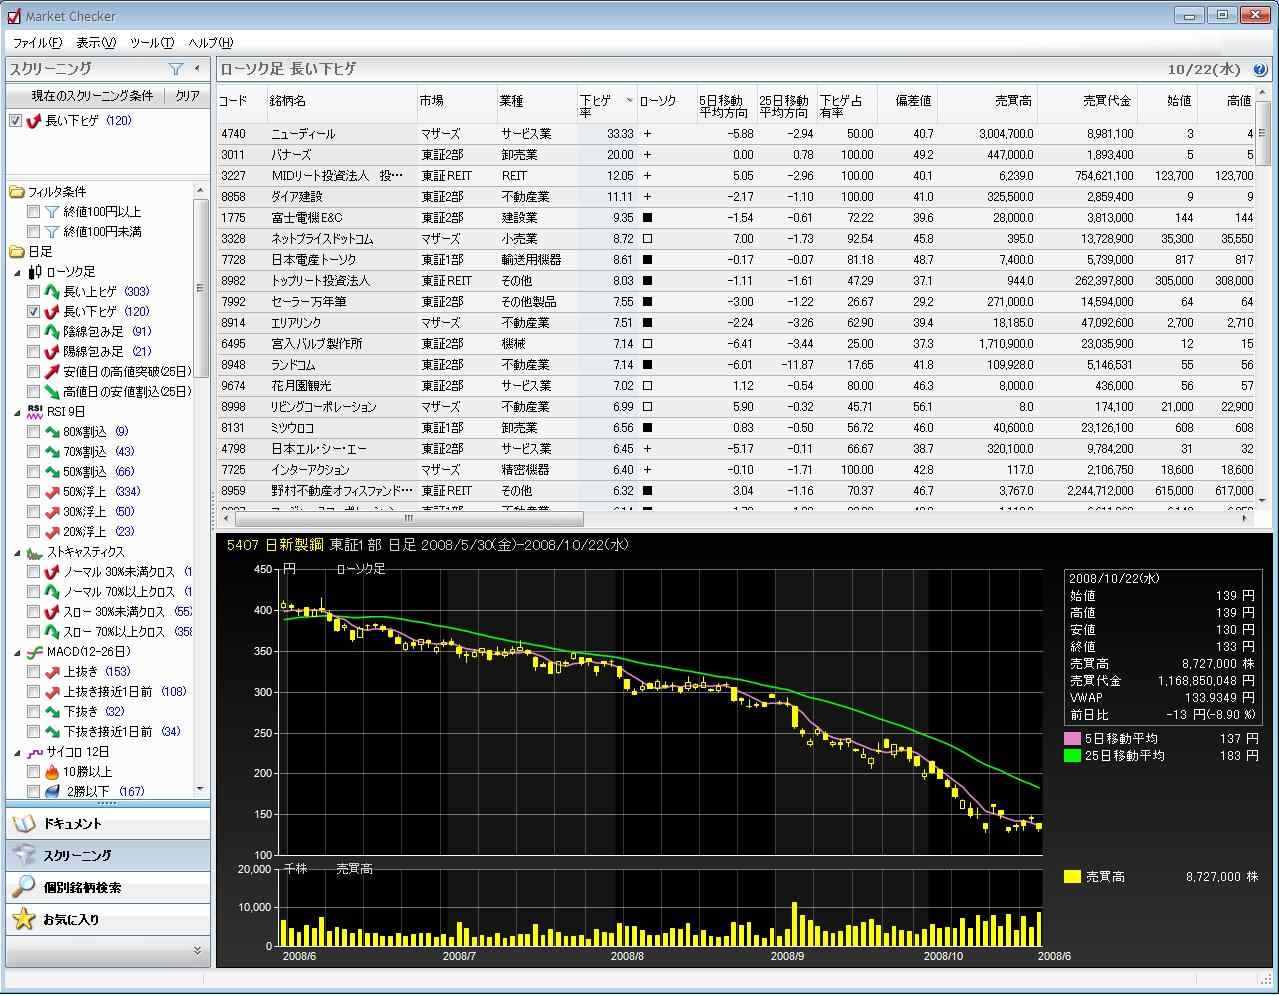The height and width of the screenshot is (996, 1279).
Task: Click the blue icon beside 2勝以下 (167)
Action: coord(52,791)
